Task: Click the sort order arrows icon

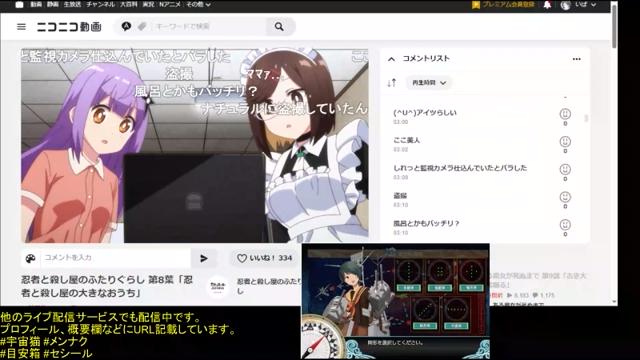Action: (391, 83)
